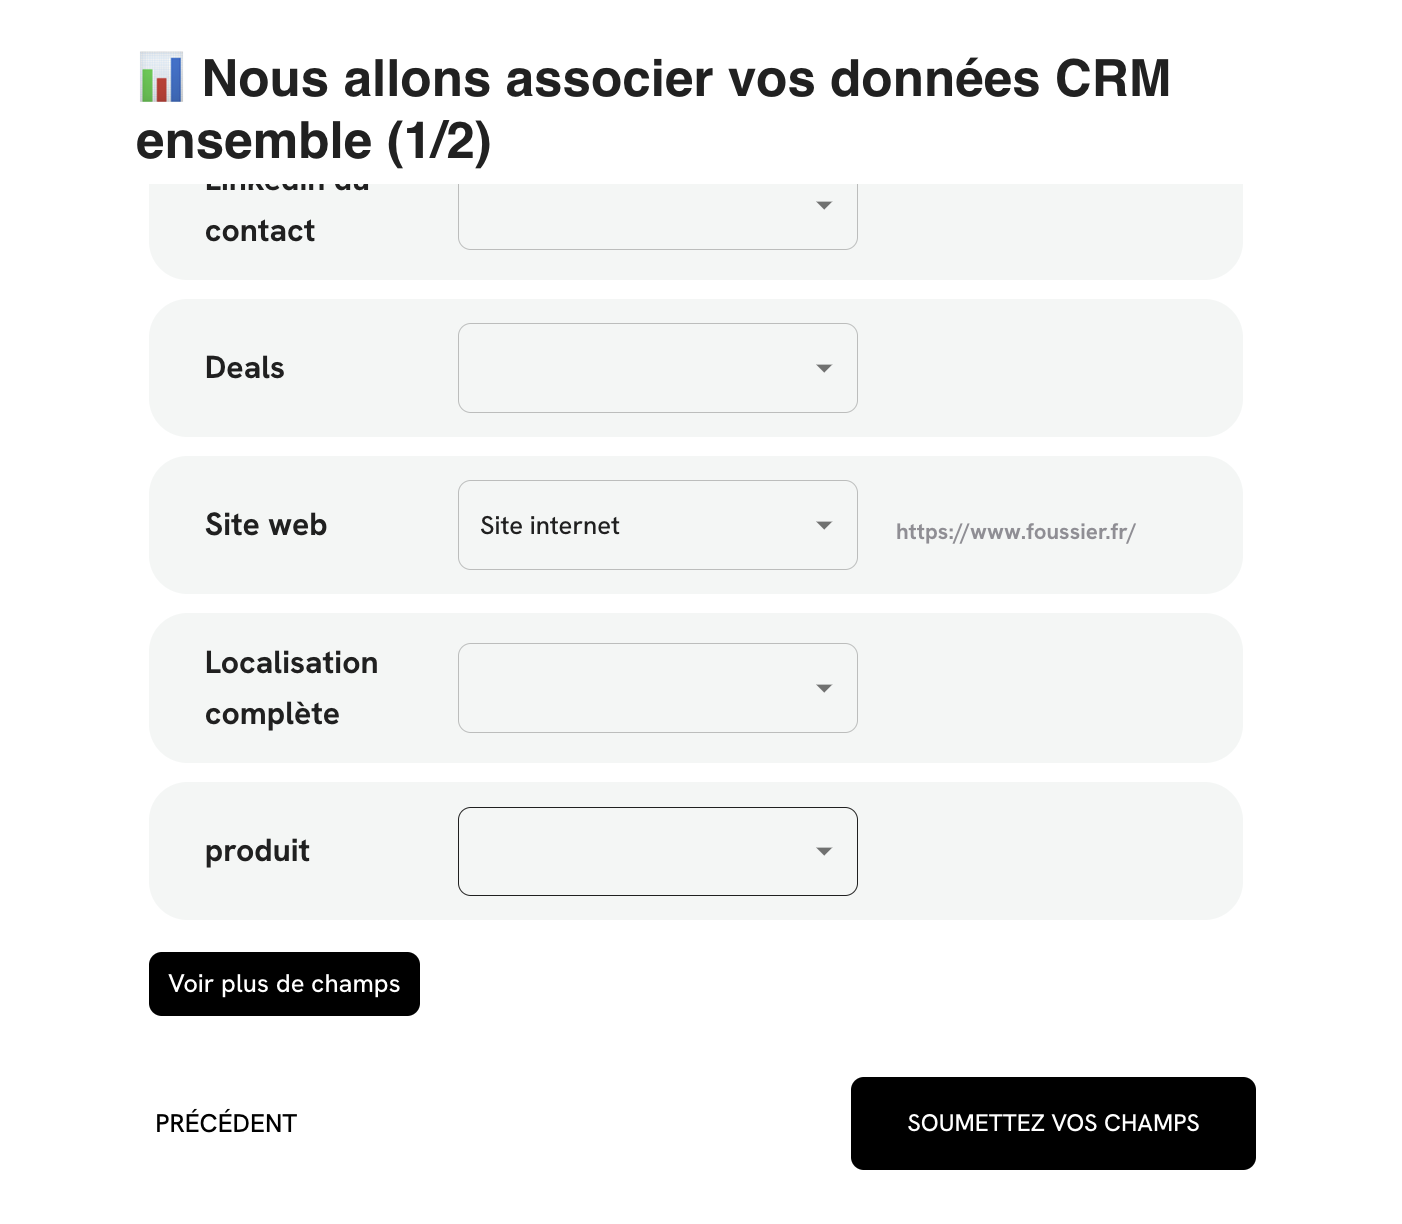Click the produit field label
The height and width of the screenshot is (1224, 1402).
pos(257,851)
